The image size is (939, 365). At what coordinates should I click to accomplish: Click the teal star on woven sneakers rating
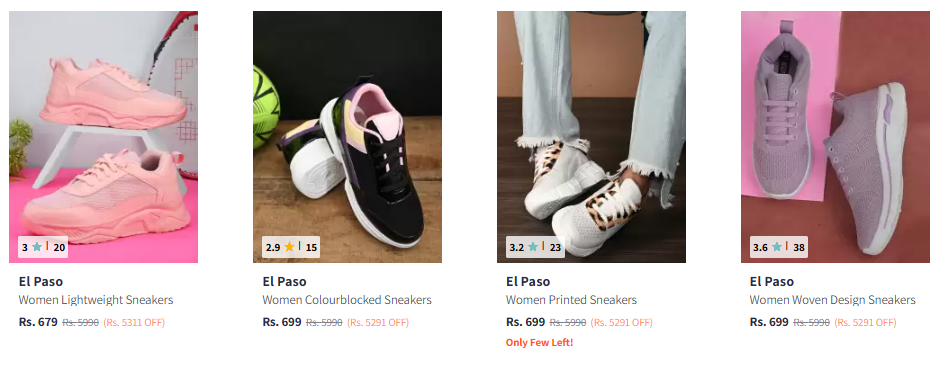[x=777, y=247]
